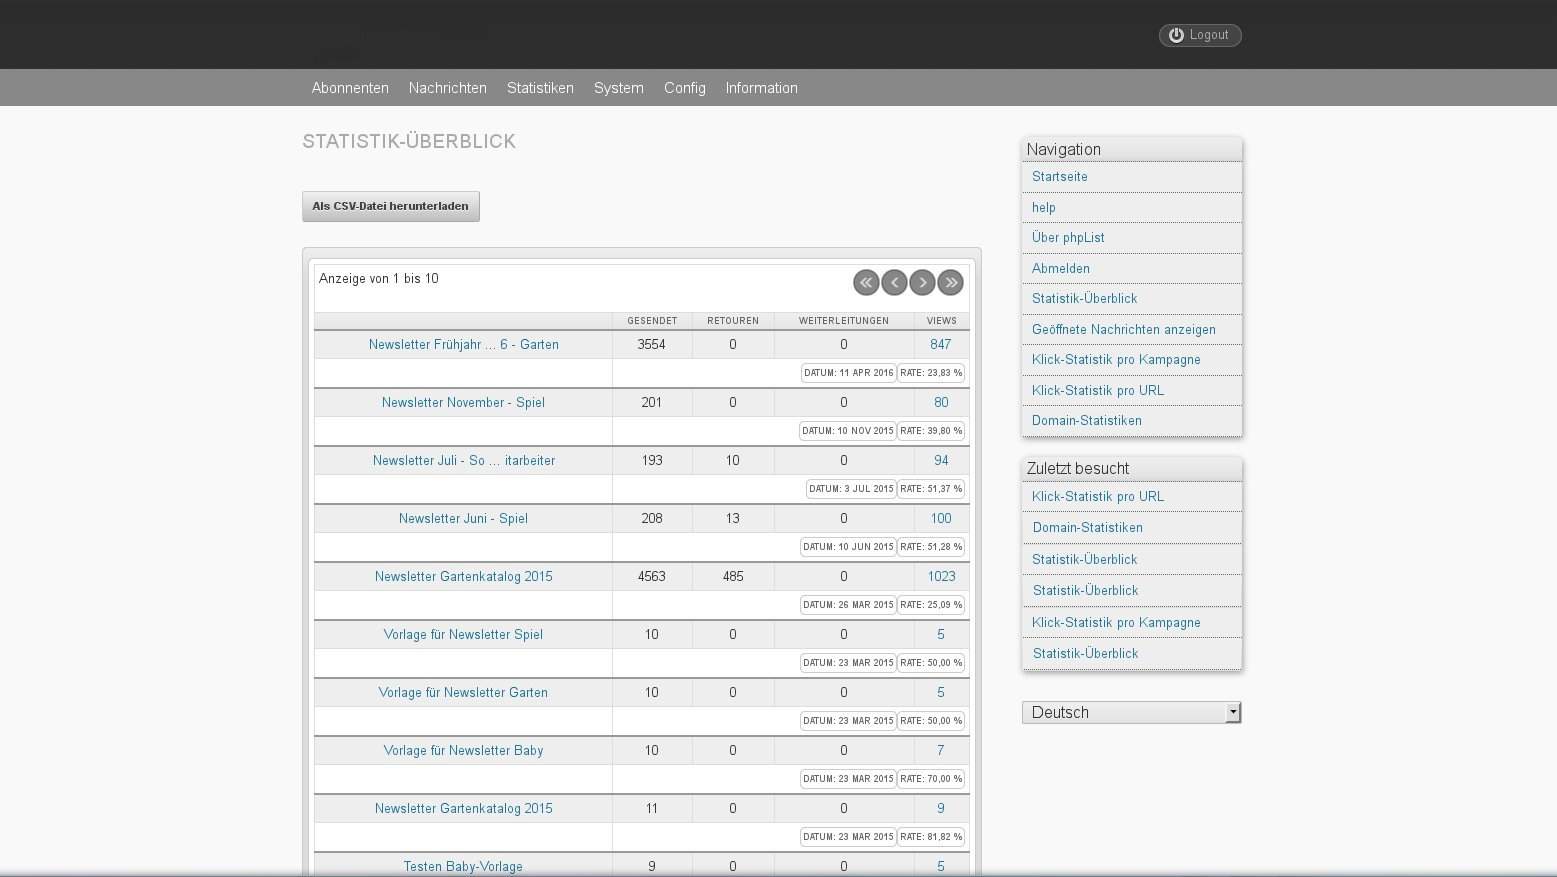This screenshot has width=1557, height=877.
Task: Open Newsletter Frühjahr Garten campaign
Action: click(463, 344)
